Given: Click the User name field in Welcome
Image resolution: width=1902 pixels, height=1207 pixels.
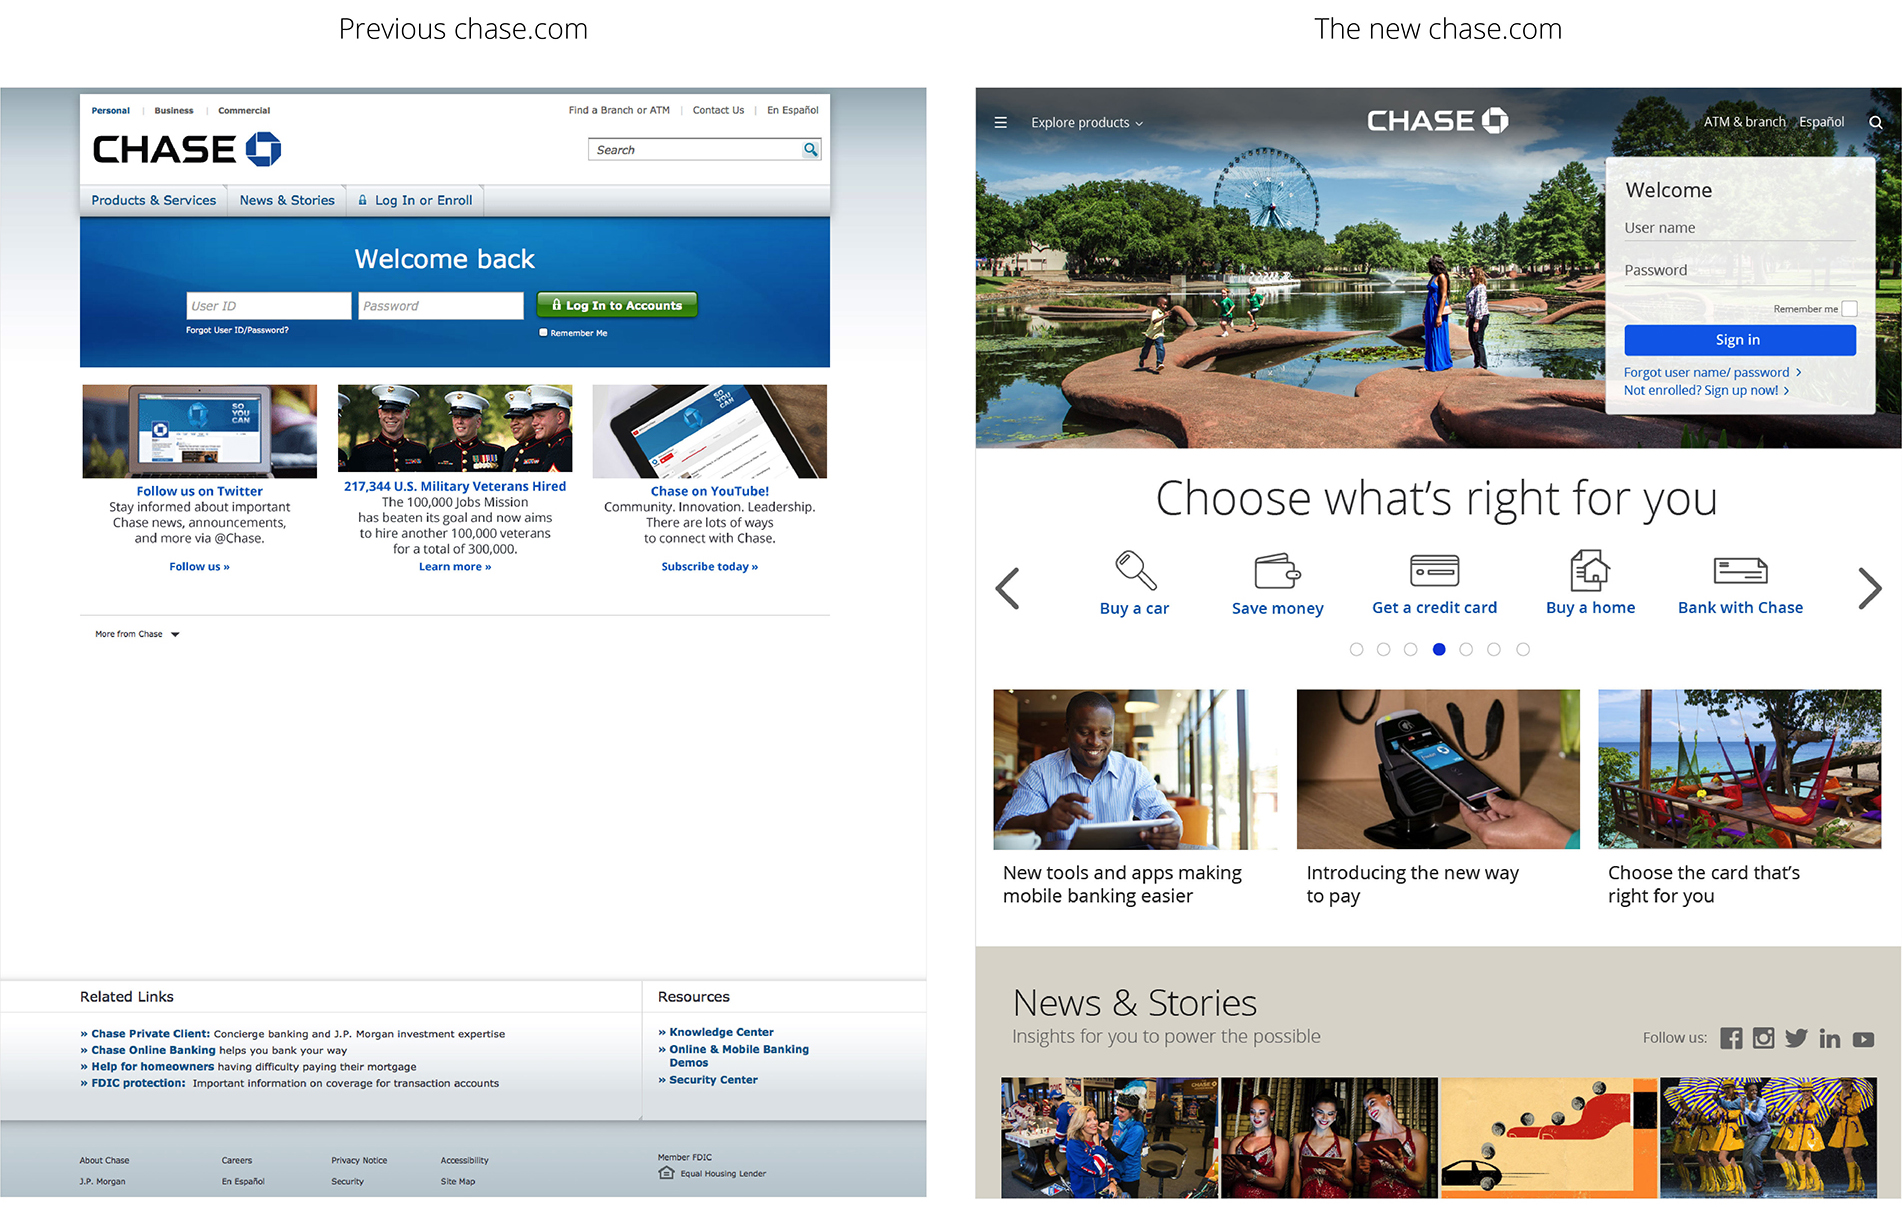Looking at the screenshot, I should point(1739,228).
